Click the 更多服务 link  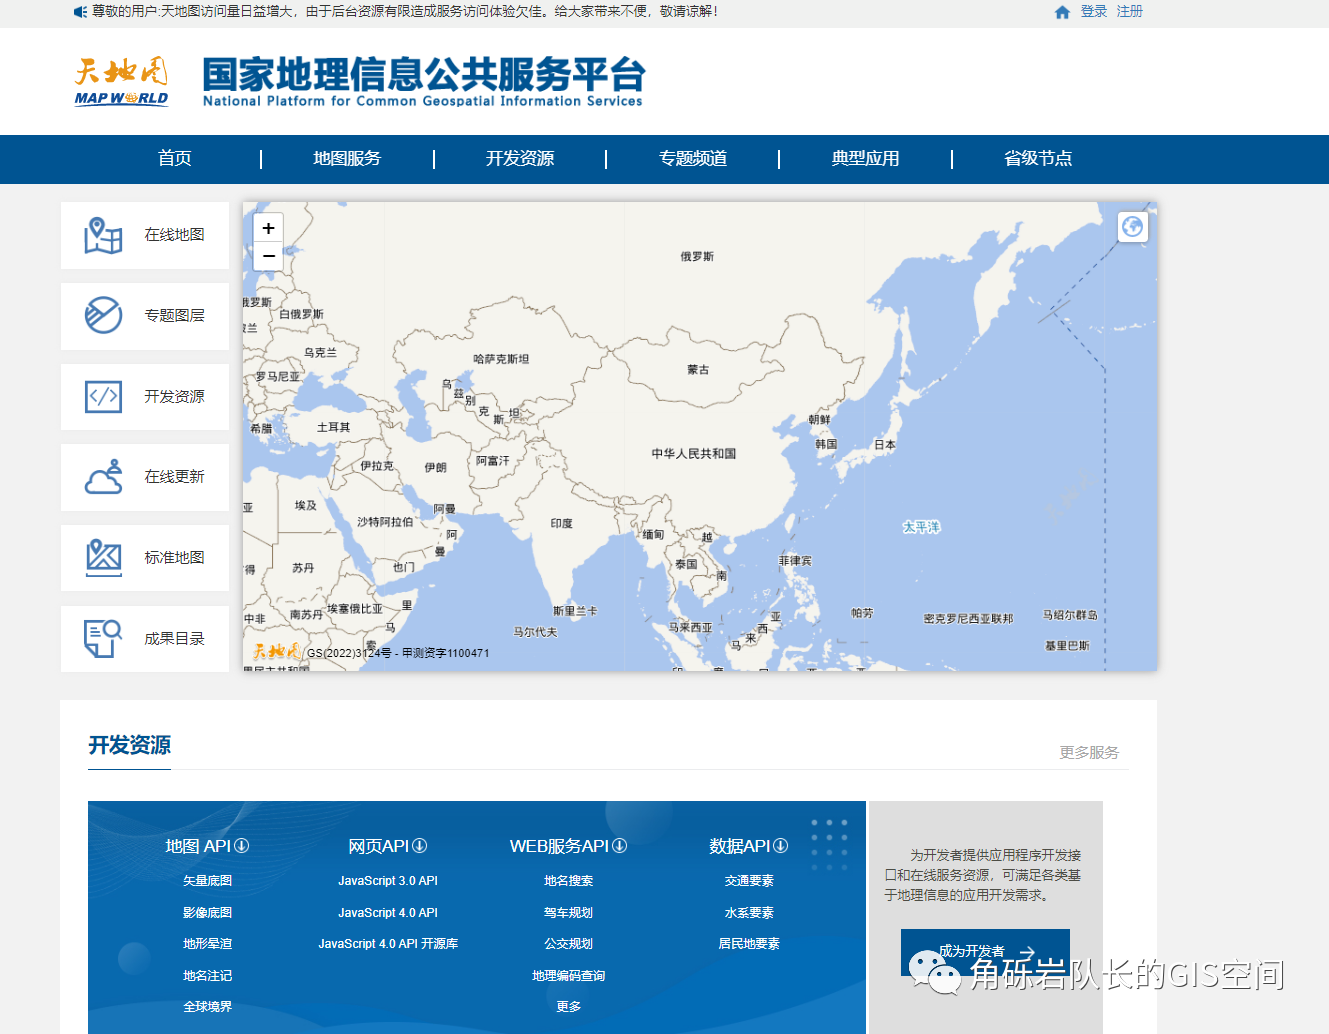coord(1089,752)
